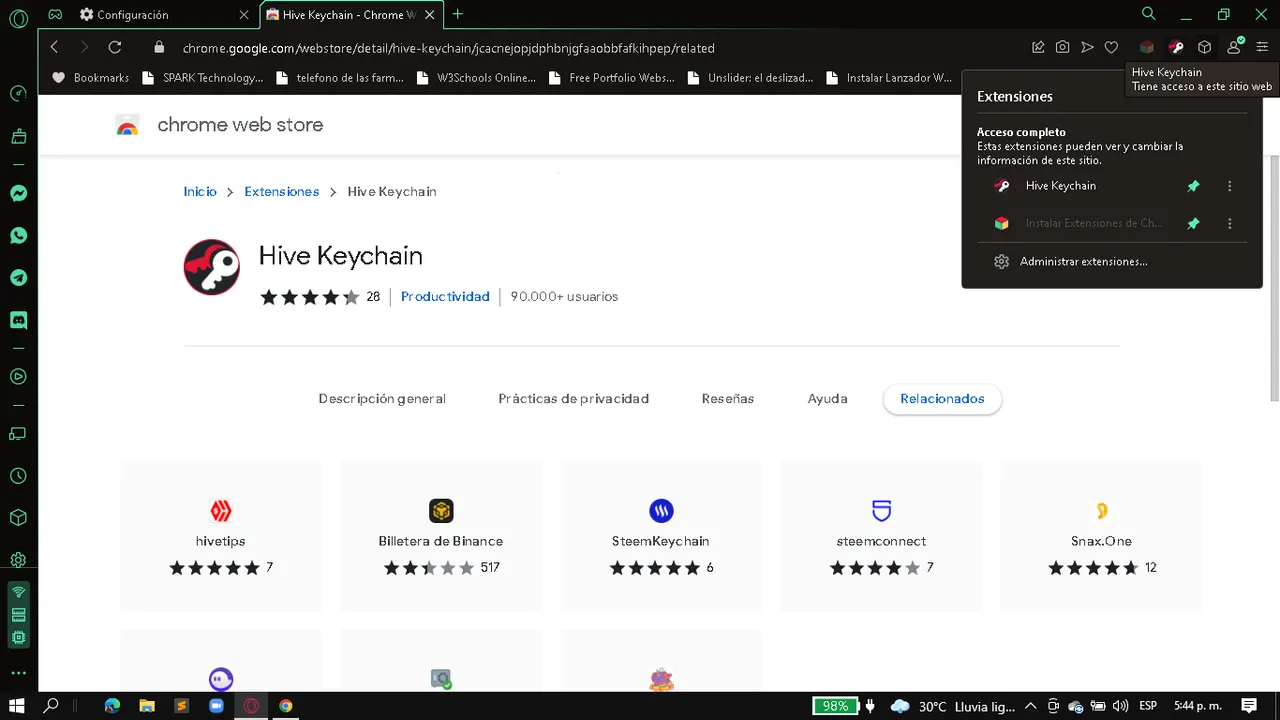Open the Snax.One extension card

(1101, 536)
